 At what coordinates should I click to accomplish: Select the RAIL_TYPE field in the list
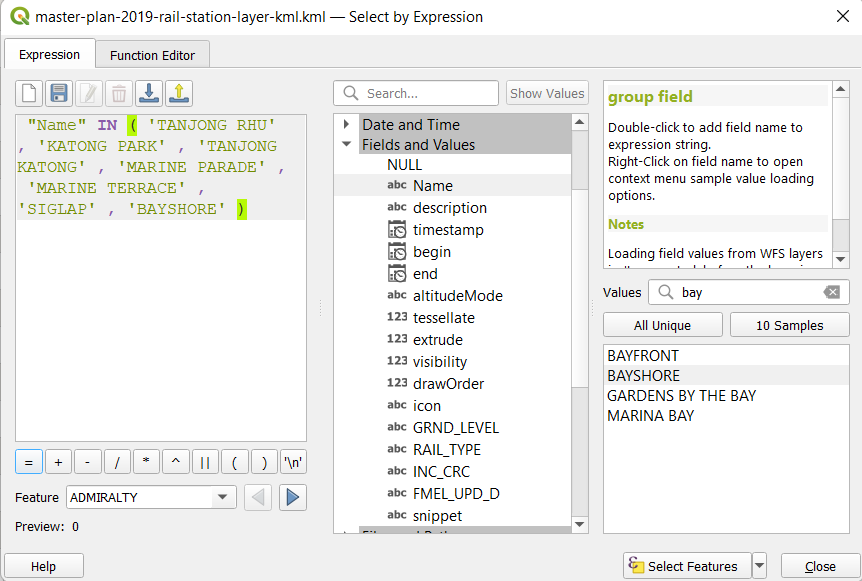[446, 450]
